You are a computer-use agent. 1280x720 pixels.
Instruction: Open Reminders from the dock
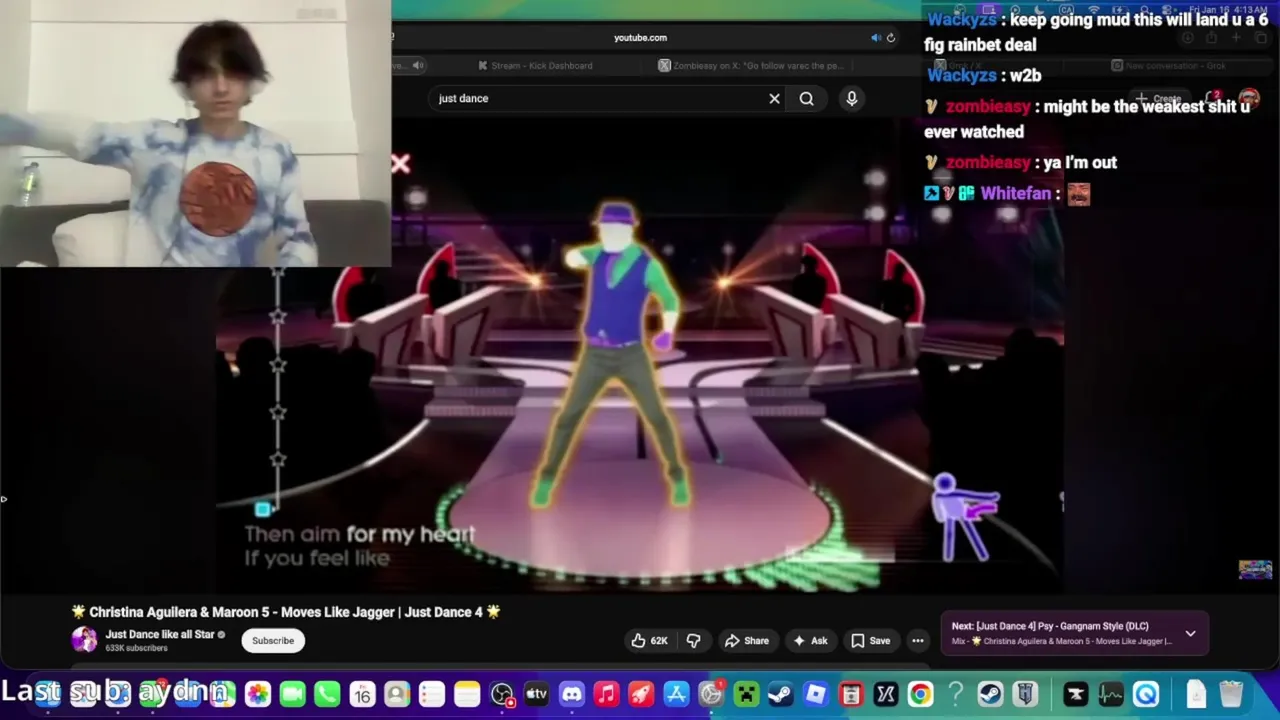(432, 693)
